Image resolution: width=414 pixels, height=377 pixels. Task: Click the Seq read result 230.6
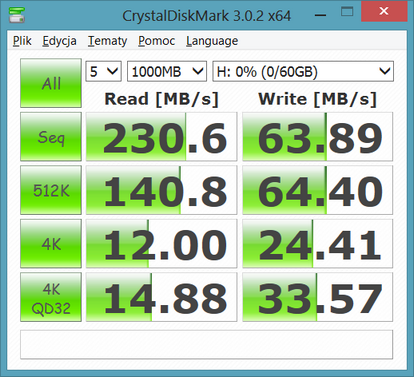[161, 137]
